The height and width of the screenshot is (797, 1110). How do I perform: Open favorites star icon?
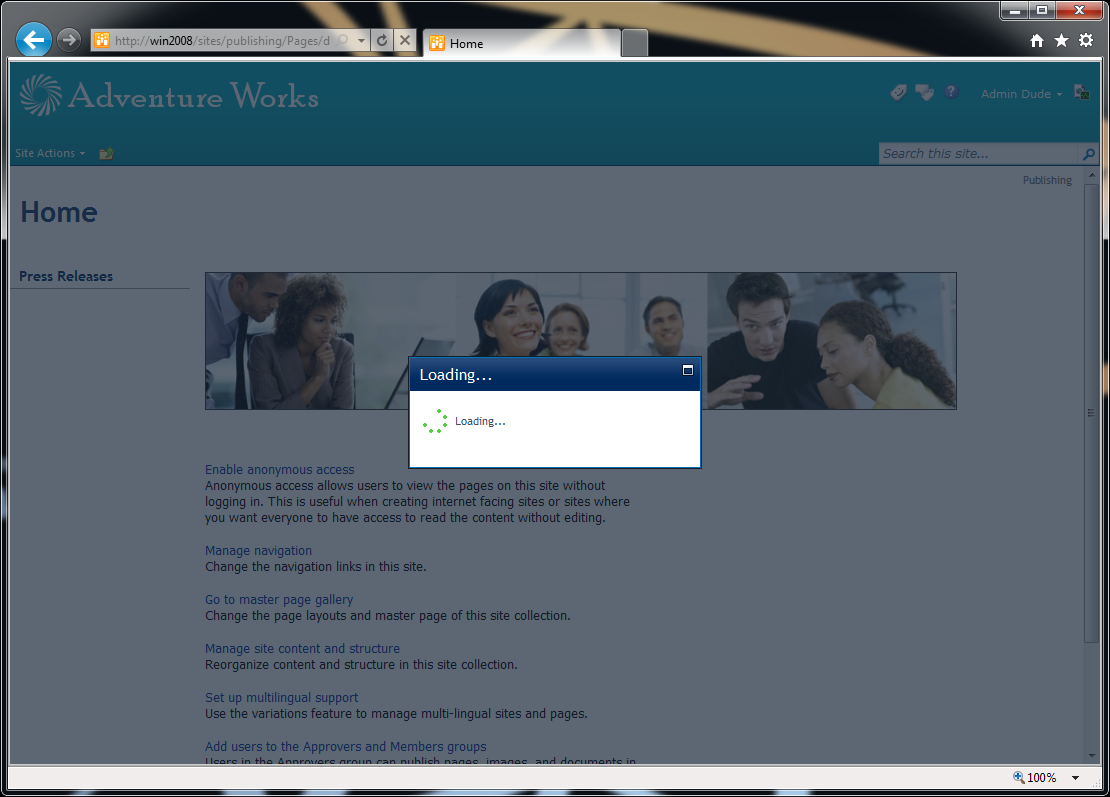1061,41
